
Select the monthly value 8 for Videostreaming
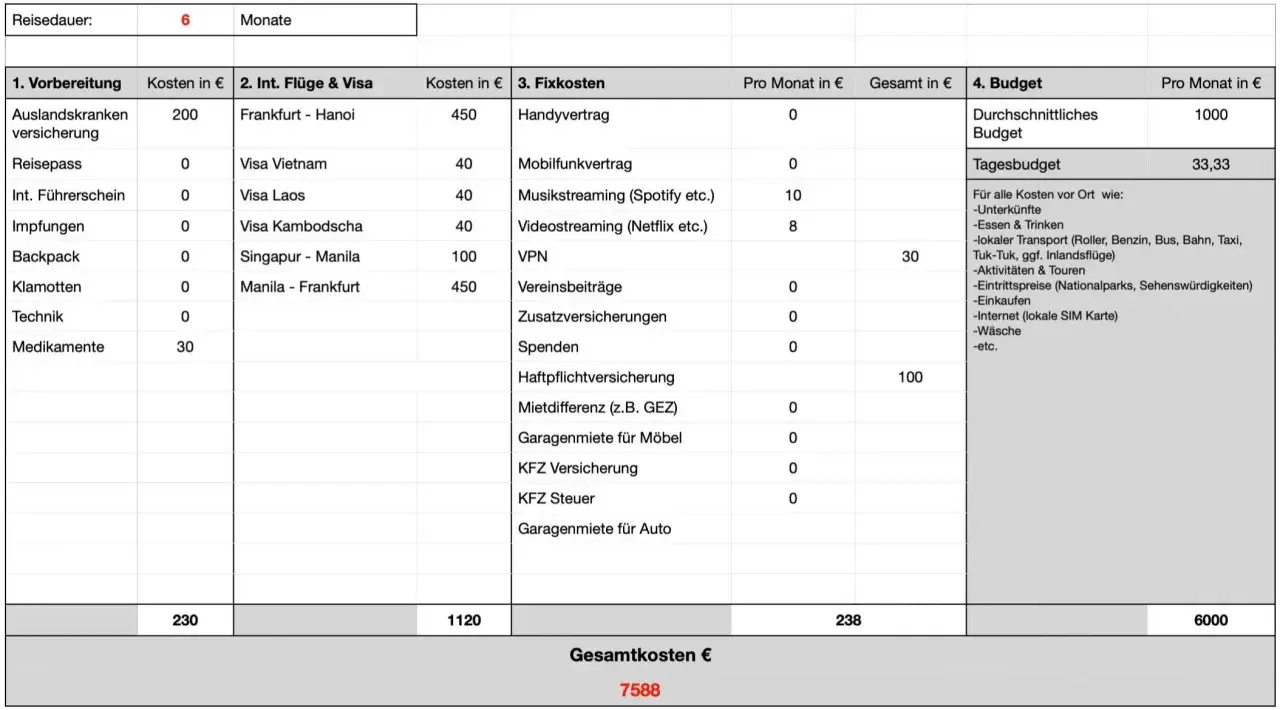(793, 226)
